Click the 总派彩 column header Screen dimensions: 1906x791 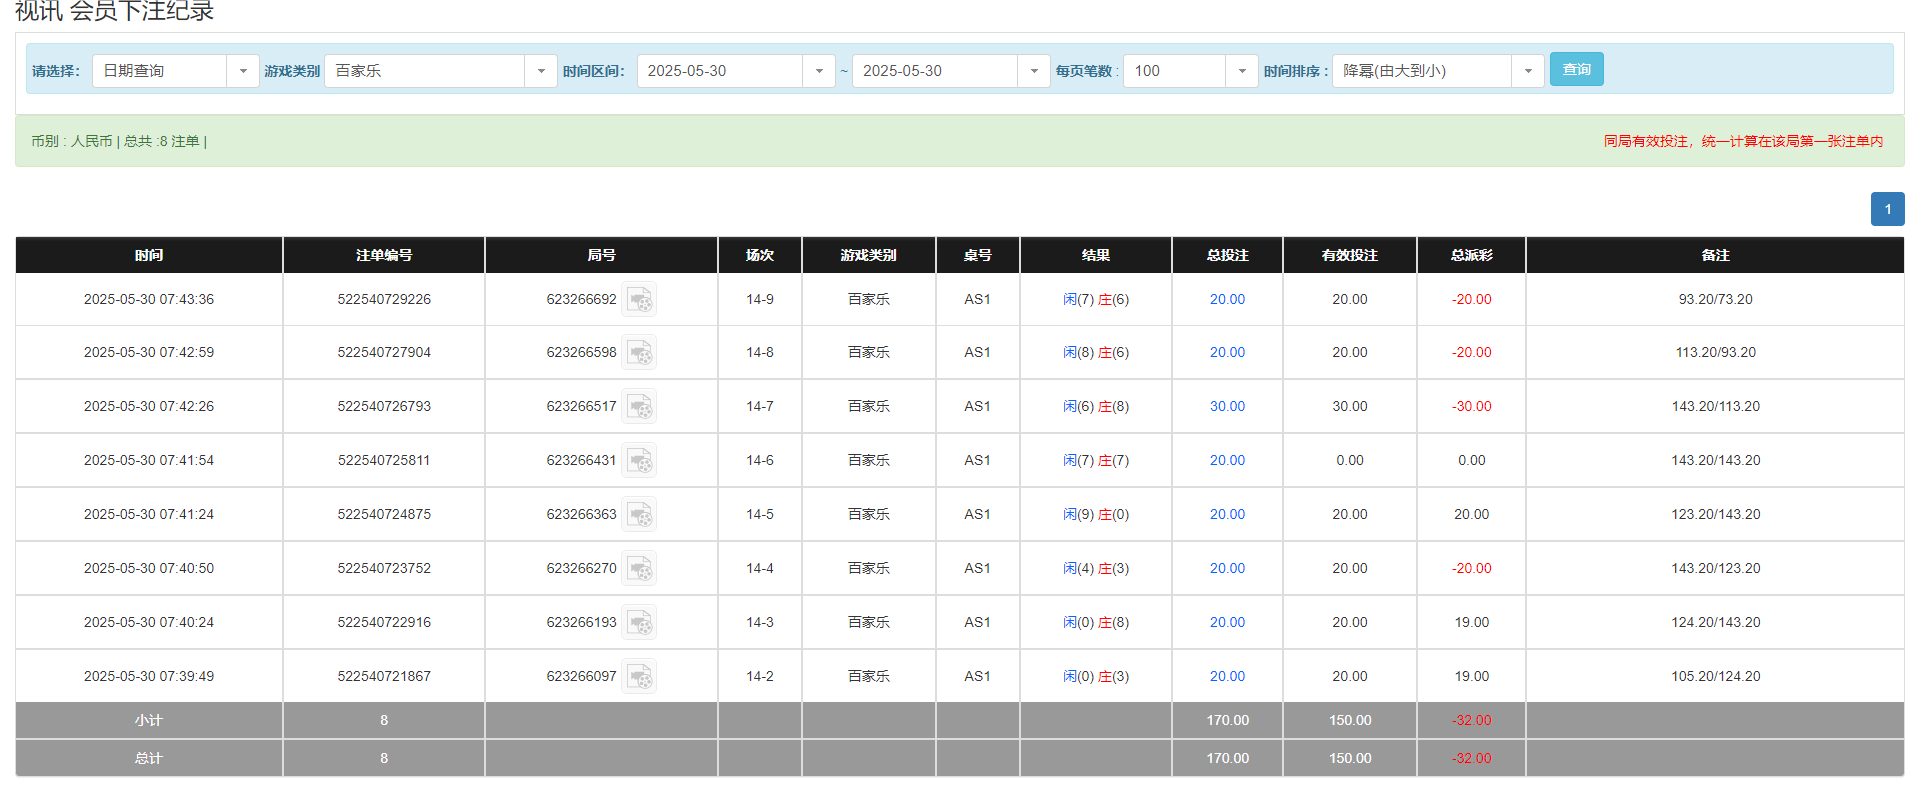click(x=1471, y=255)
